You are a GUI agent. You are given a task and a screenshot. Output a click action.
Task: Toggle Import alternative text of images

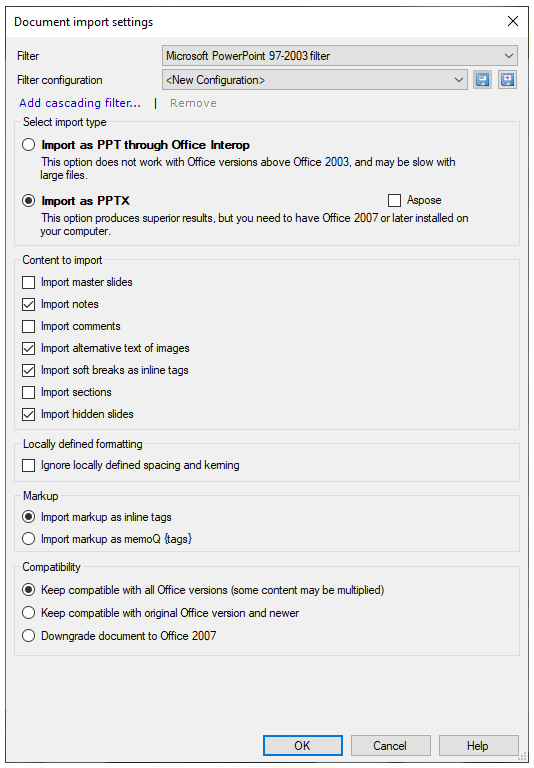(29, 348)
